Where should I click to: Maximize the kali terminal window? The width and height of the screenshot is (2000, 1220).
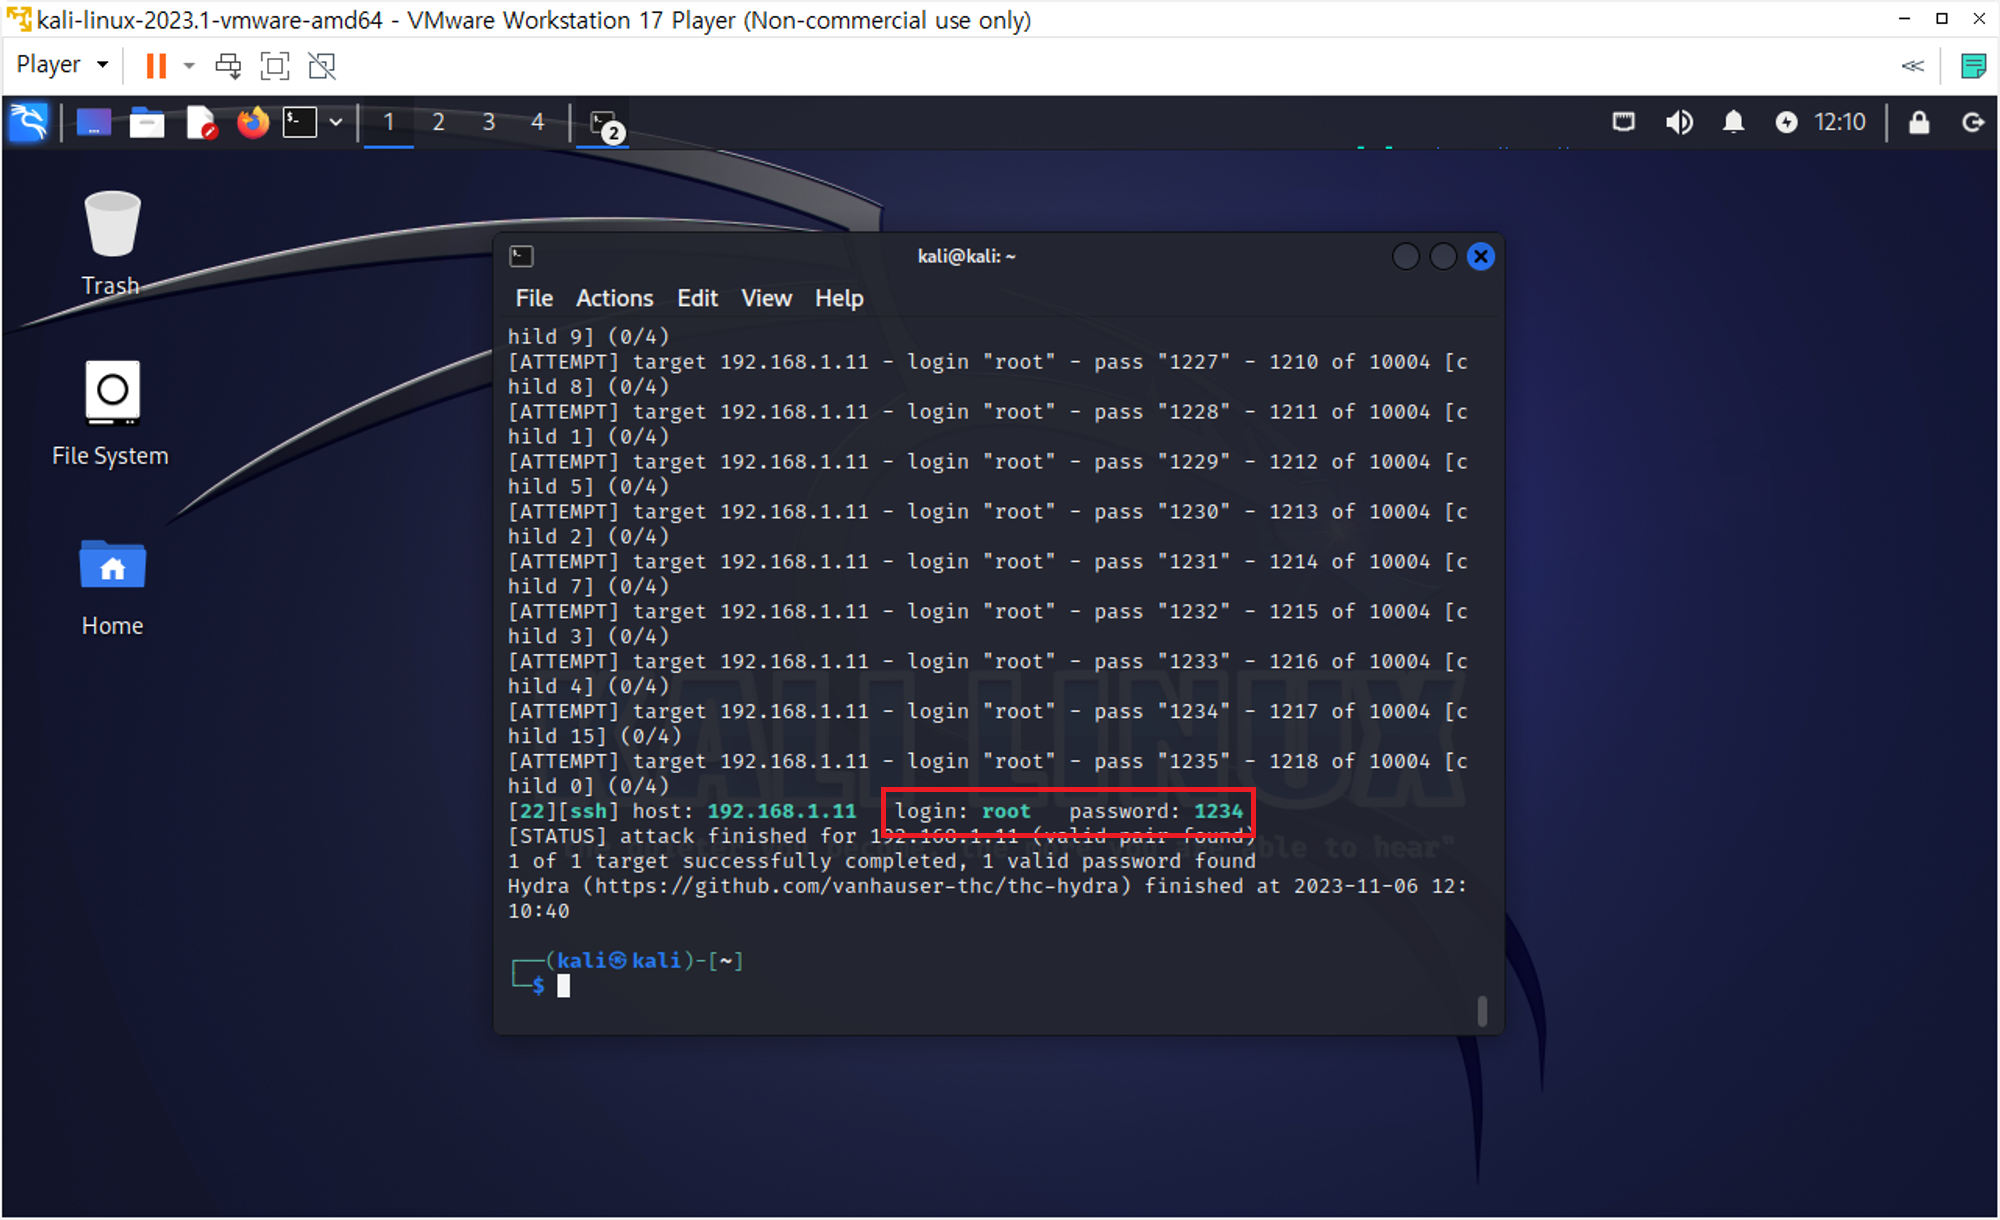pyautogui.click(x=1443, y=257)
